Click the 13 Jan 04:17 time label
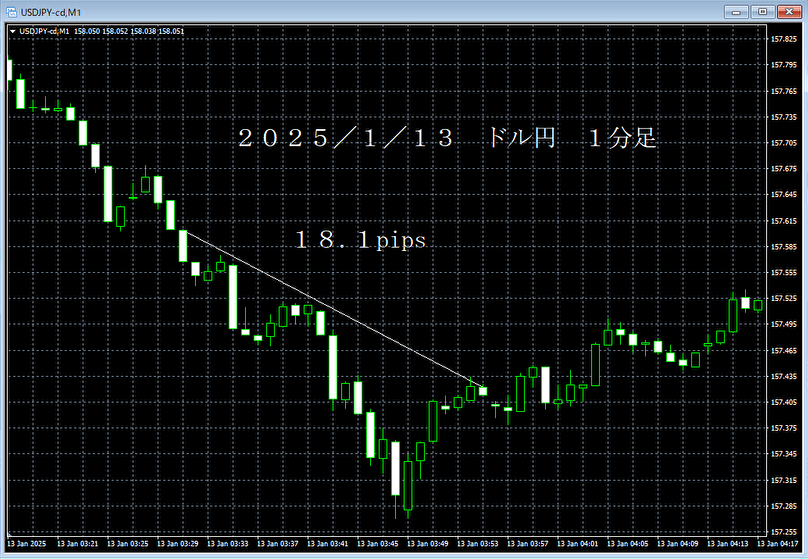The image size is (808, 559). pos(777,544)
